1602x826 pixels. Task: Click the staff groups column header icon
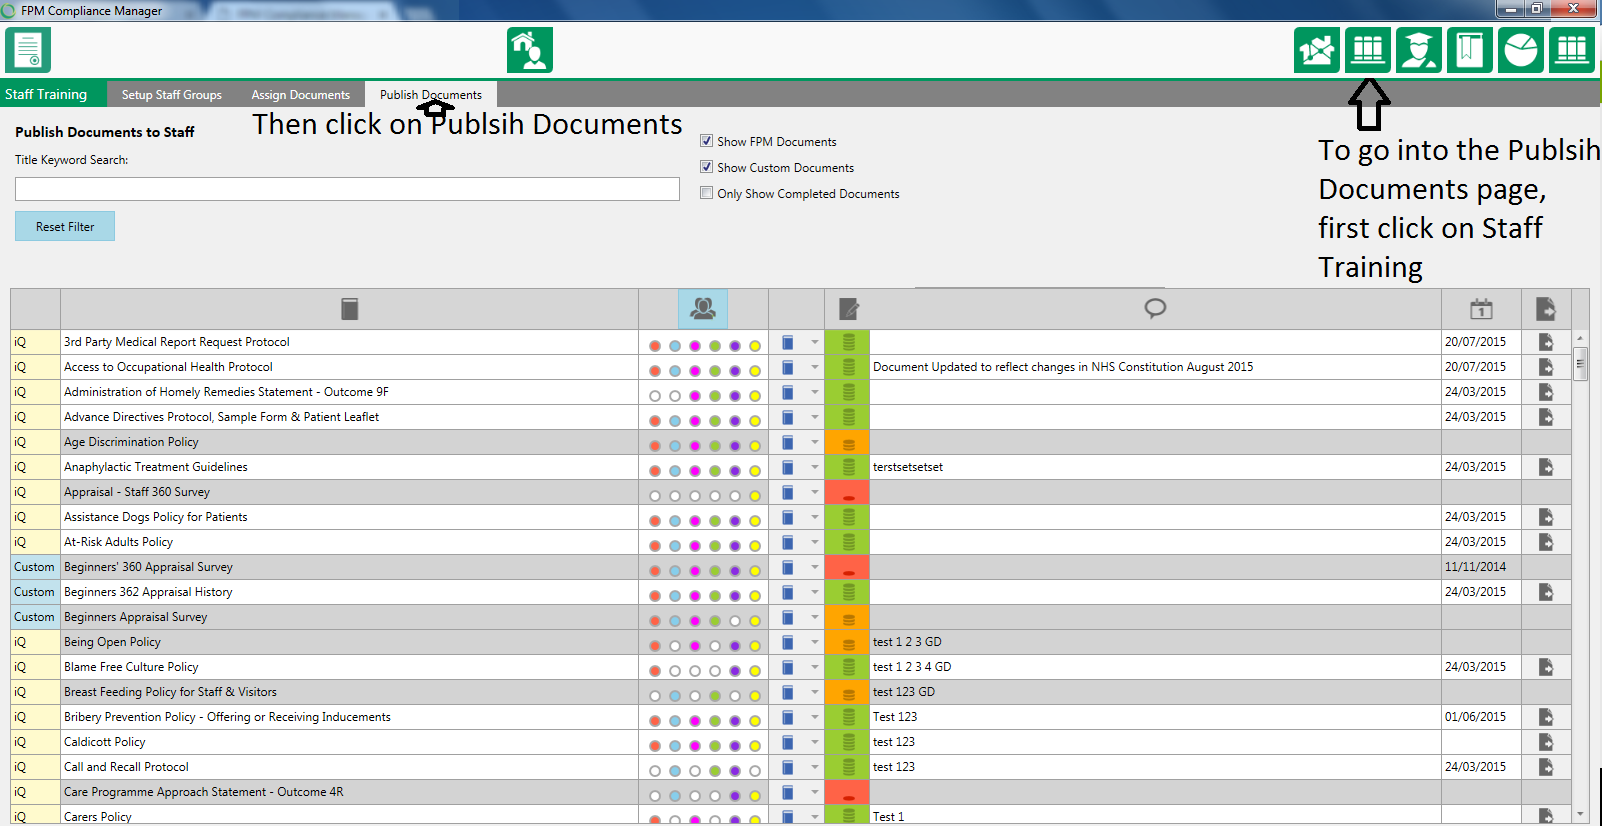pos(703,309)
